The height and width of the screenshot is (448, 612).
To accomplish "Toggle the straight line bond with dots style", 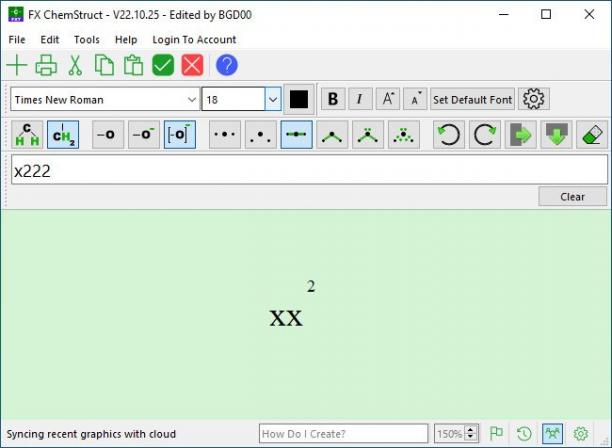I will [x=297, y=135].
